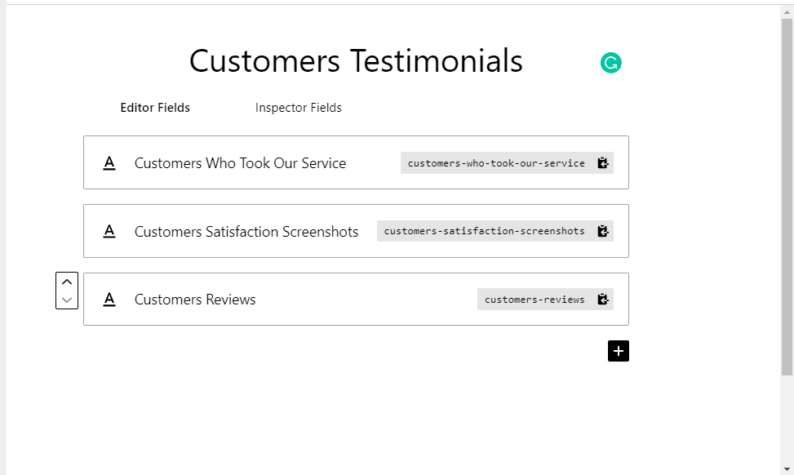Screen dimensions: 794x475
Task: Select the Customers Reviews field row
Action: [356, 299]
